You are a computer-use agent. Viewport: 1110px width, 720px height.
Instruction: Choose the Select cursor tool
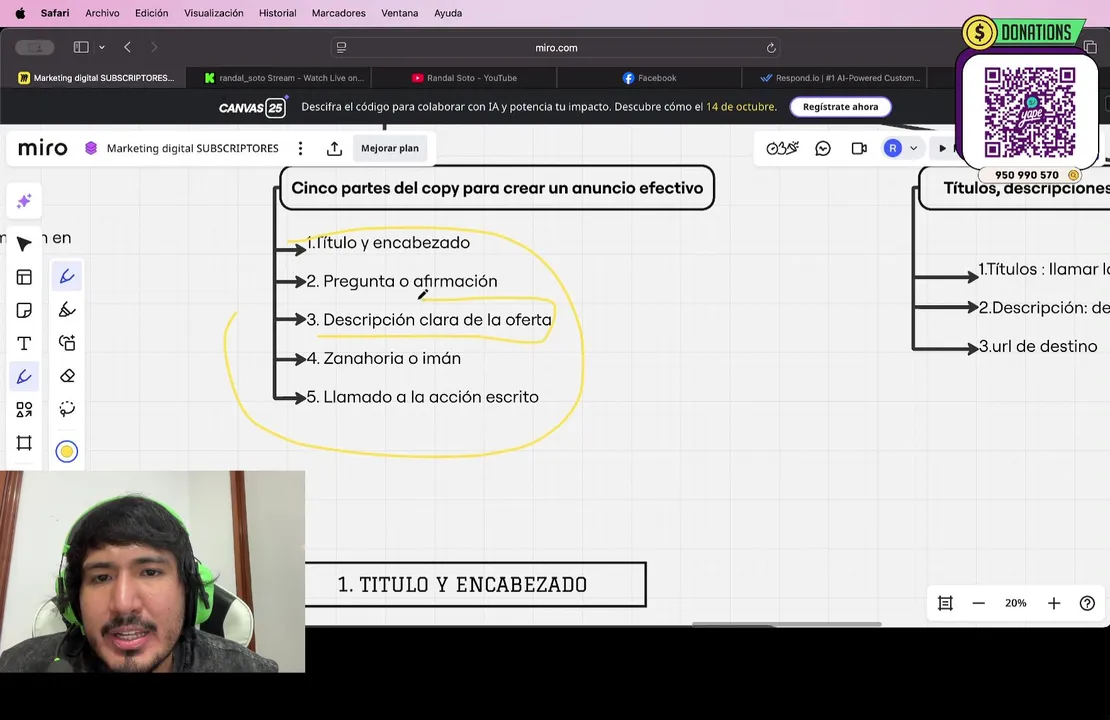pos(24,244)
